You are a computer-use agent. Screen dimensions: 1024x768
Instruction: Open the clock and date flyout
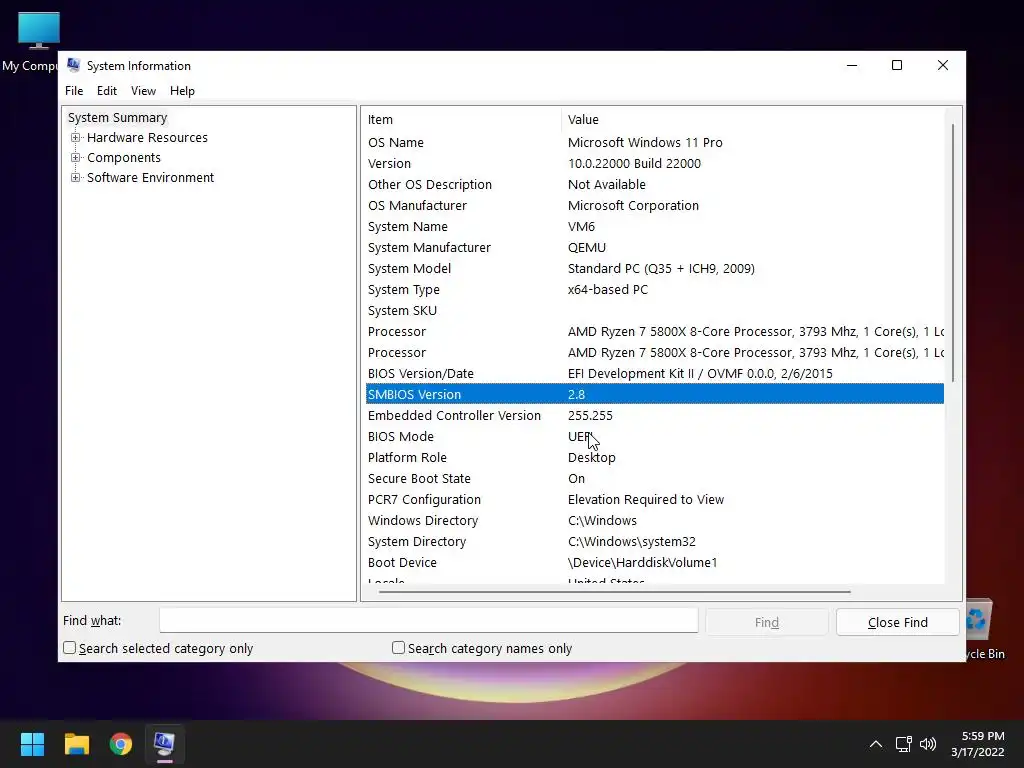978,744
